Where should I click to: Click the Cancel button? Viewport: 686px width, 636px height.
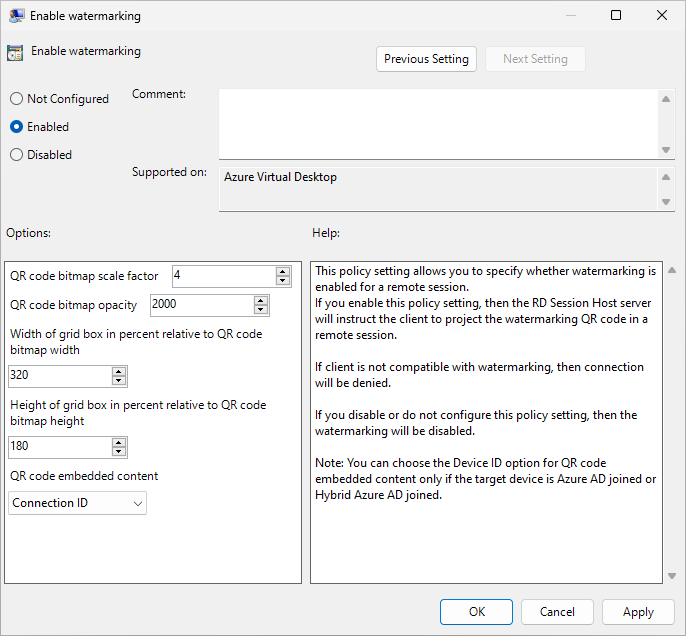point(557,612)
